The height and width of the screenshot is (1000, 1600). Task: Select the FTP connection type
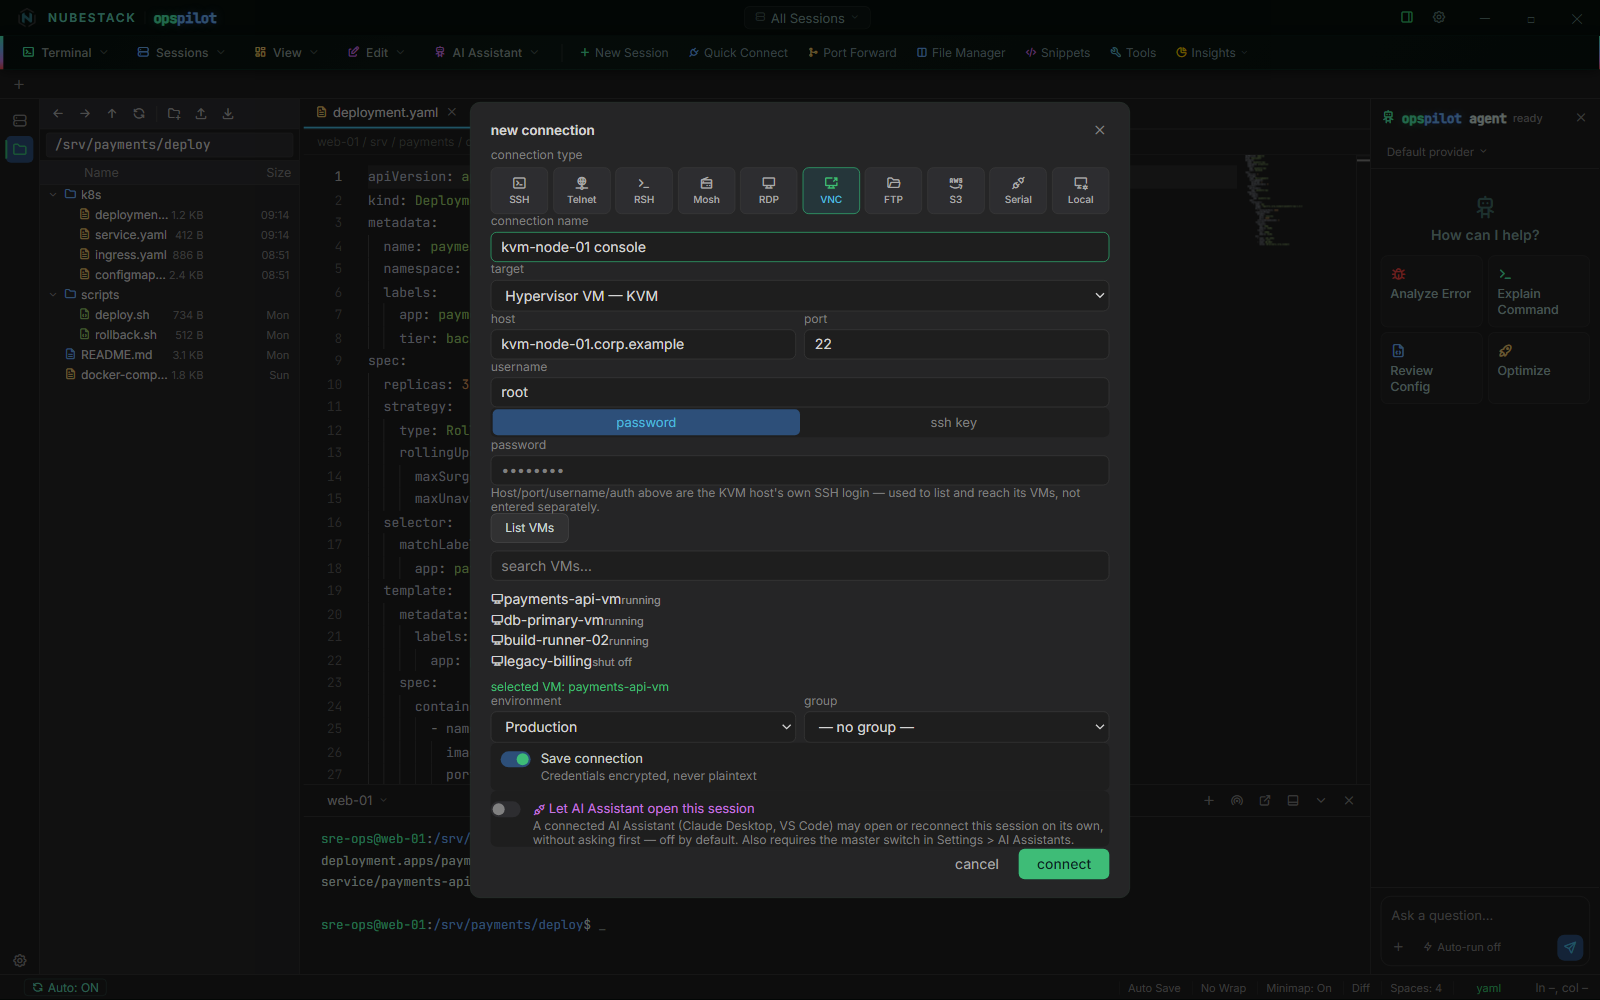click(893, 190)
